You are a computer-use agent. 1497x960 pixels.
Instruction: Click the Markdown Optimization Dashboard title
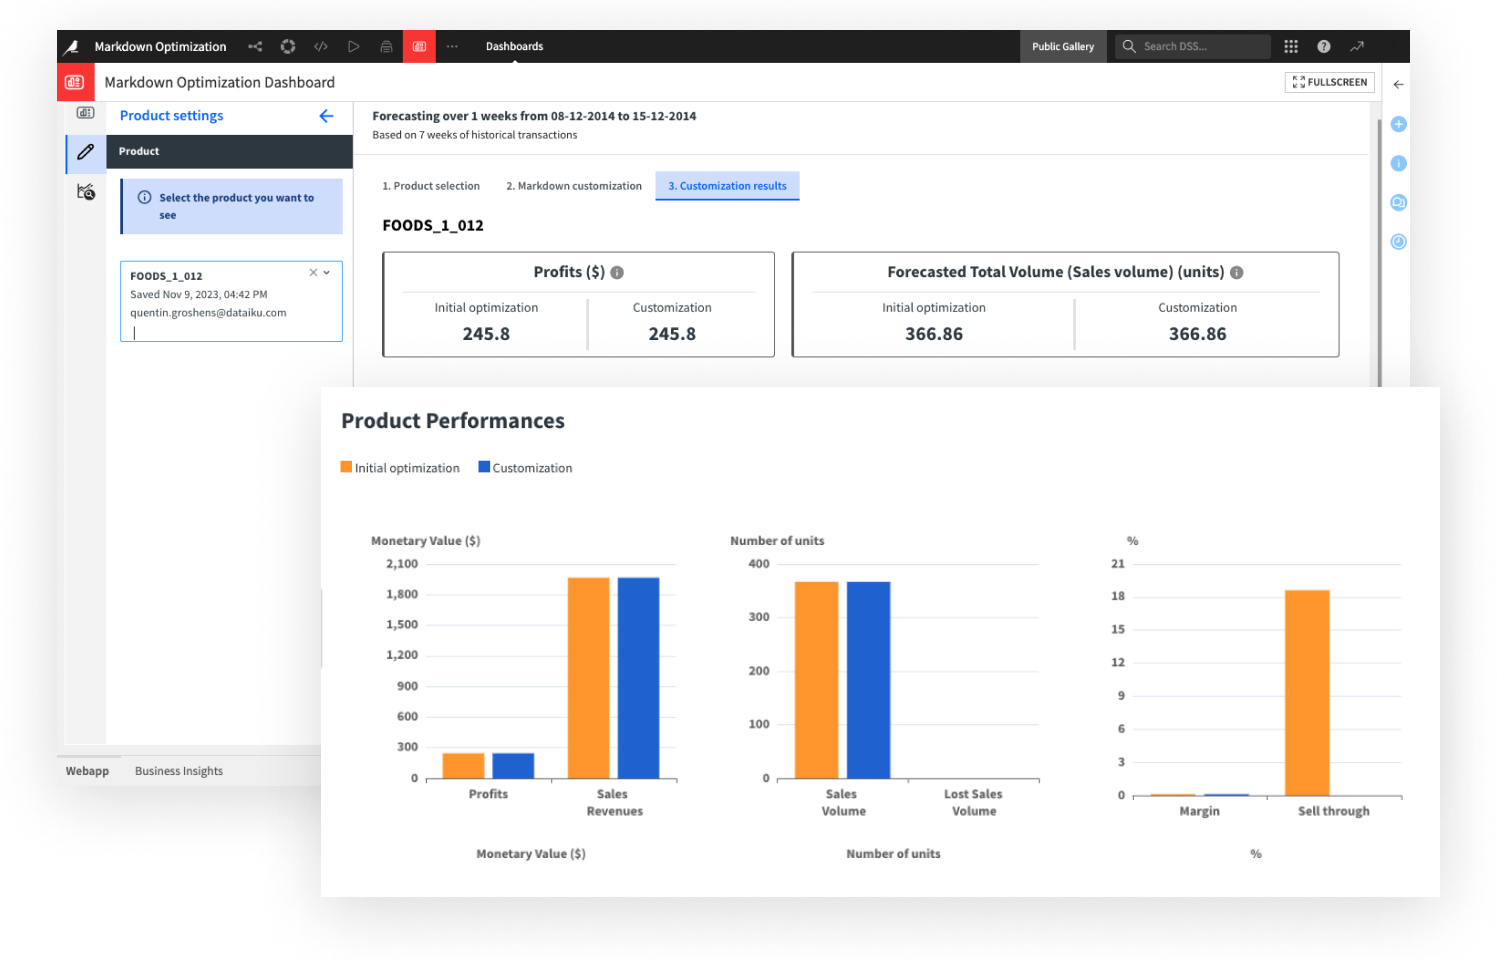(220, 83)
